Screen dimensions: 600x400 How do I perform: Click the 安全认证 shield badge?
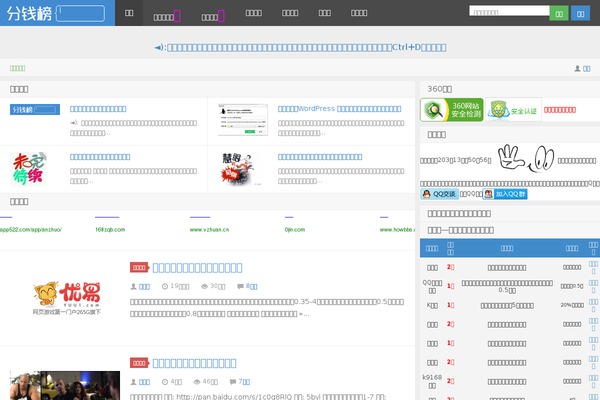click(x=513, y=110)
